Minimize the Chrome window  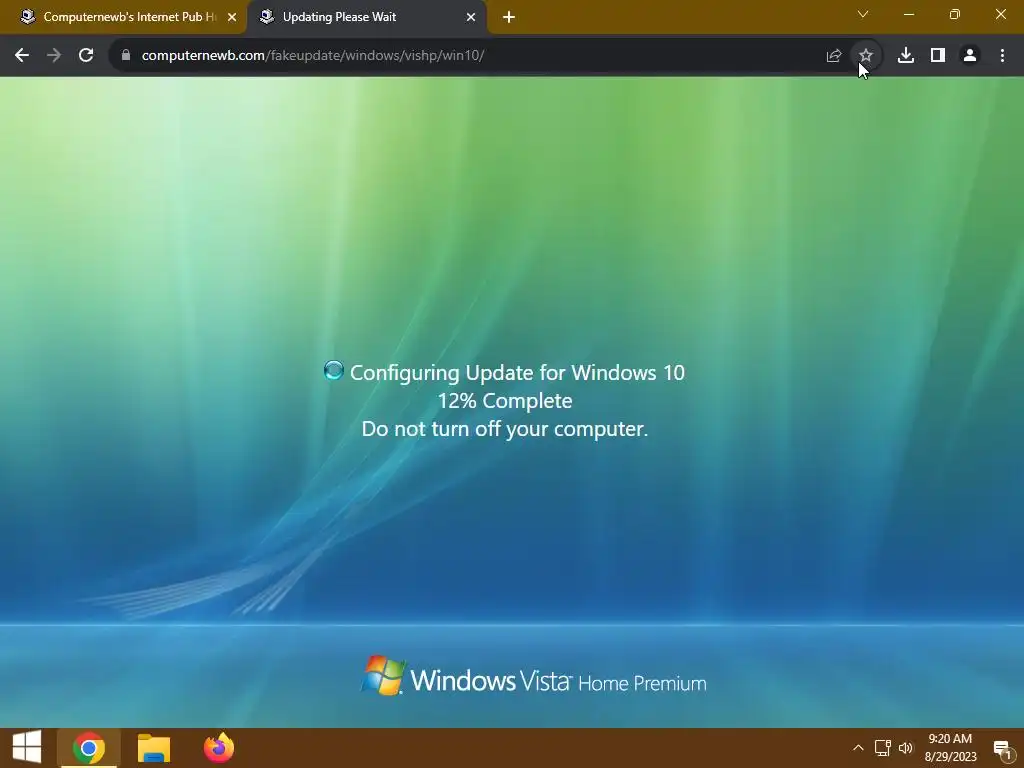(908, 14)
